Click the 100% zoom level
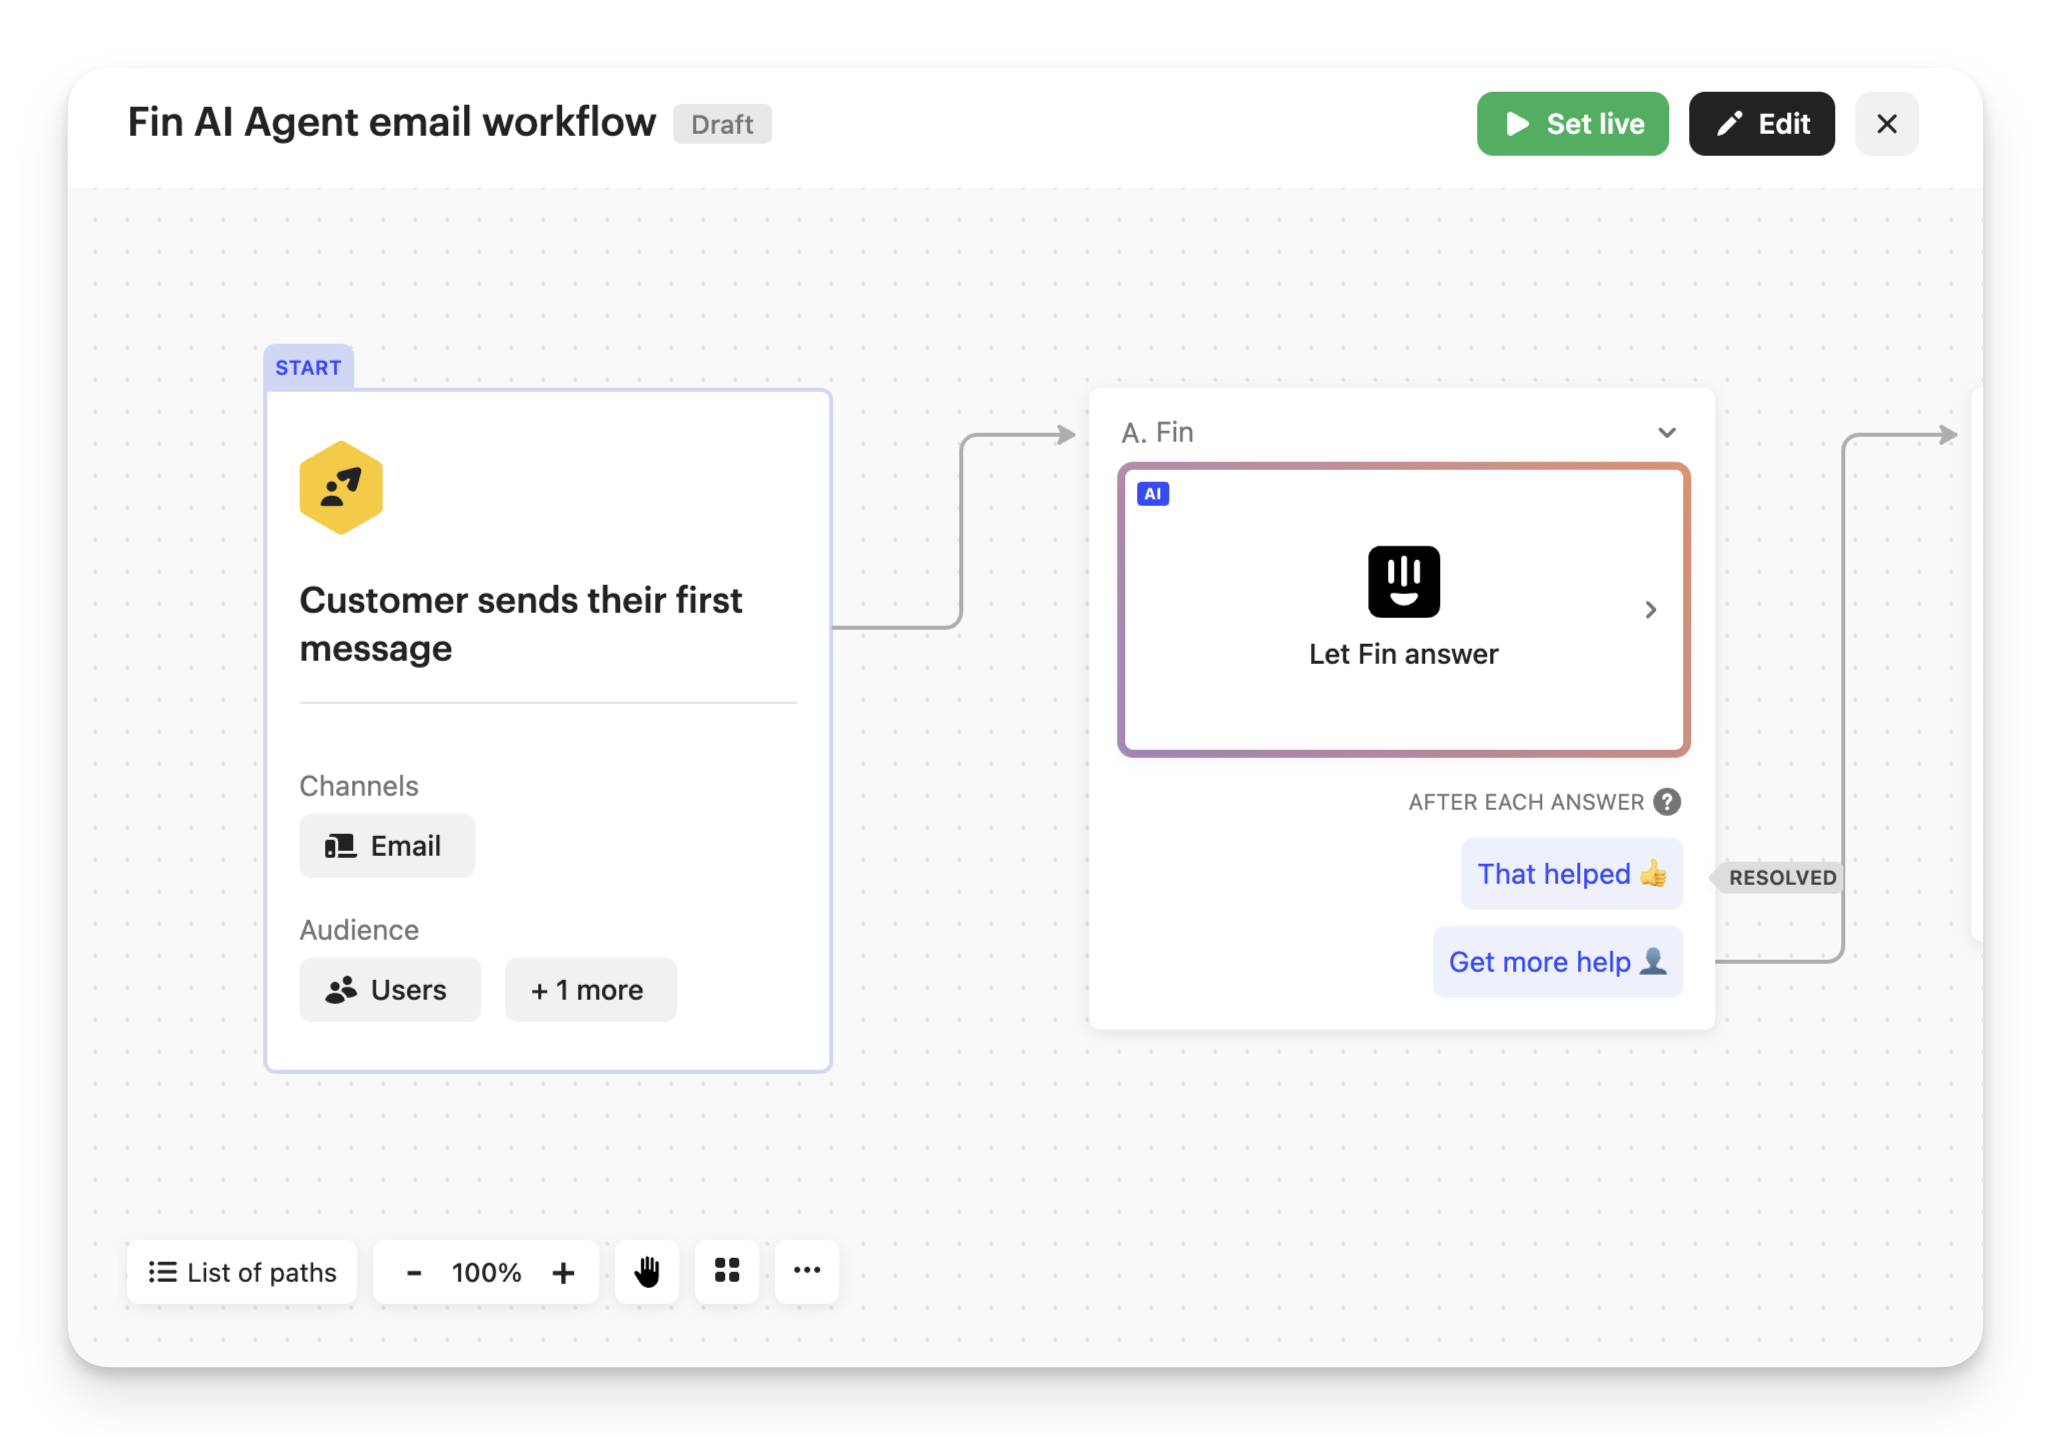 [487, 1272]
